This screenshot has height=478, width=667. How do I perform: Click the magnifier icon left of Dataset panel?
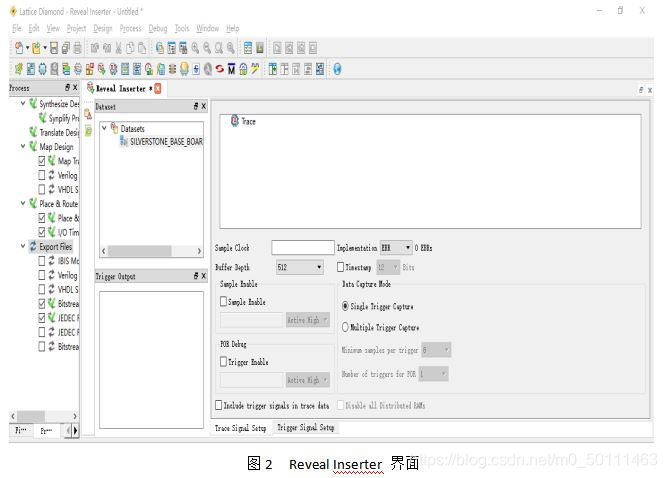coord(88,114)
